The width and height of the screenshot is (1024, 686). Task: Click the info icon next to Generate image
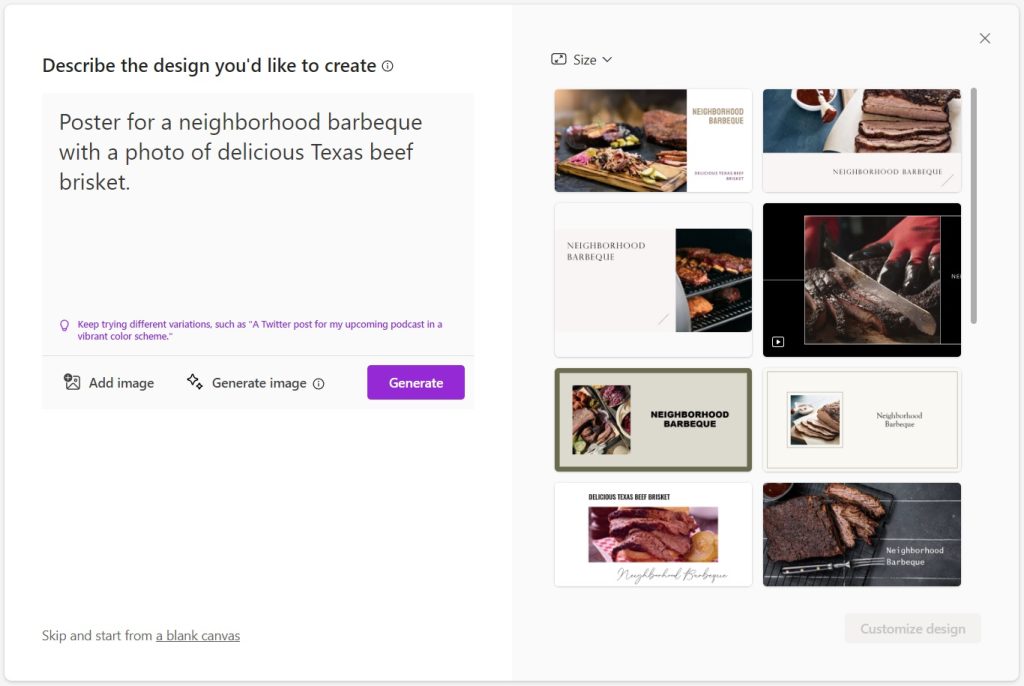[319, 383]
